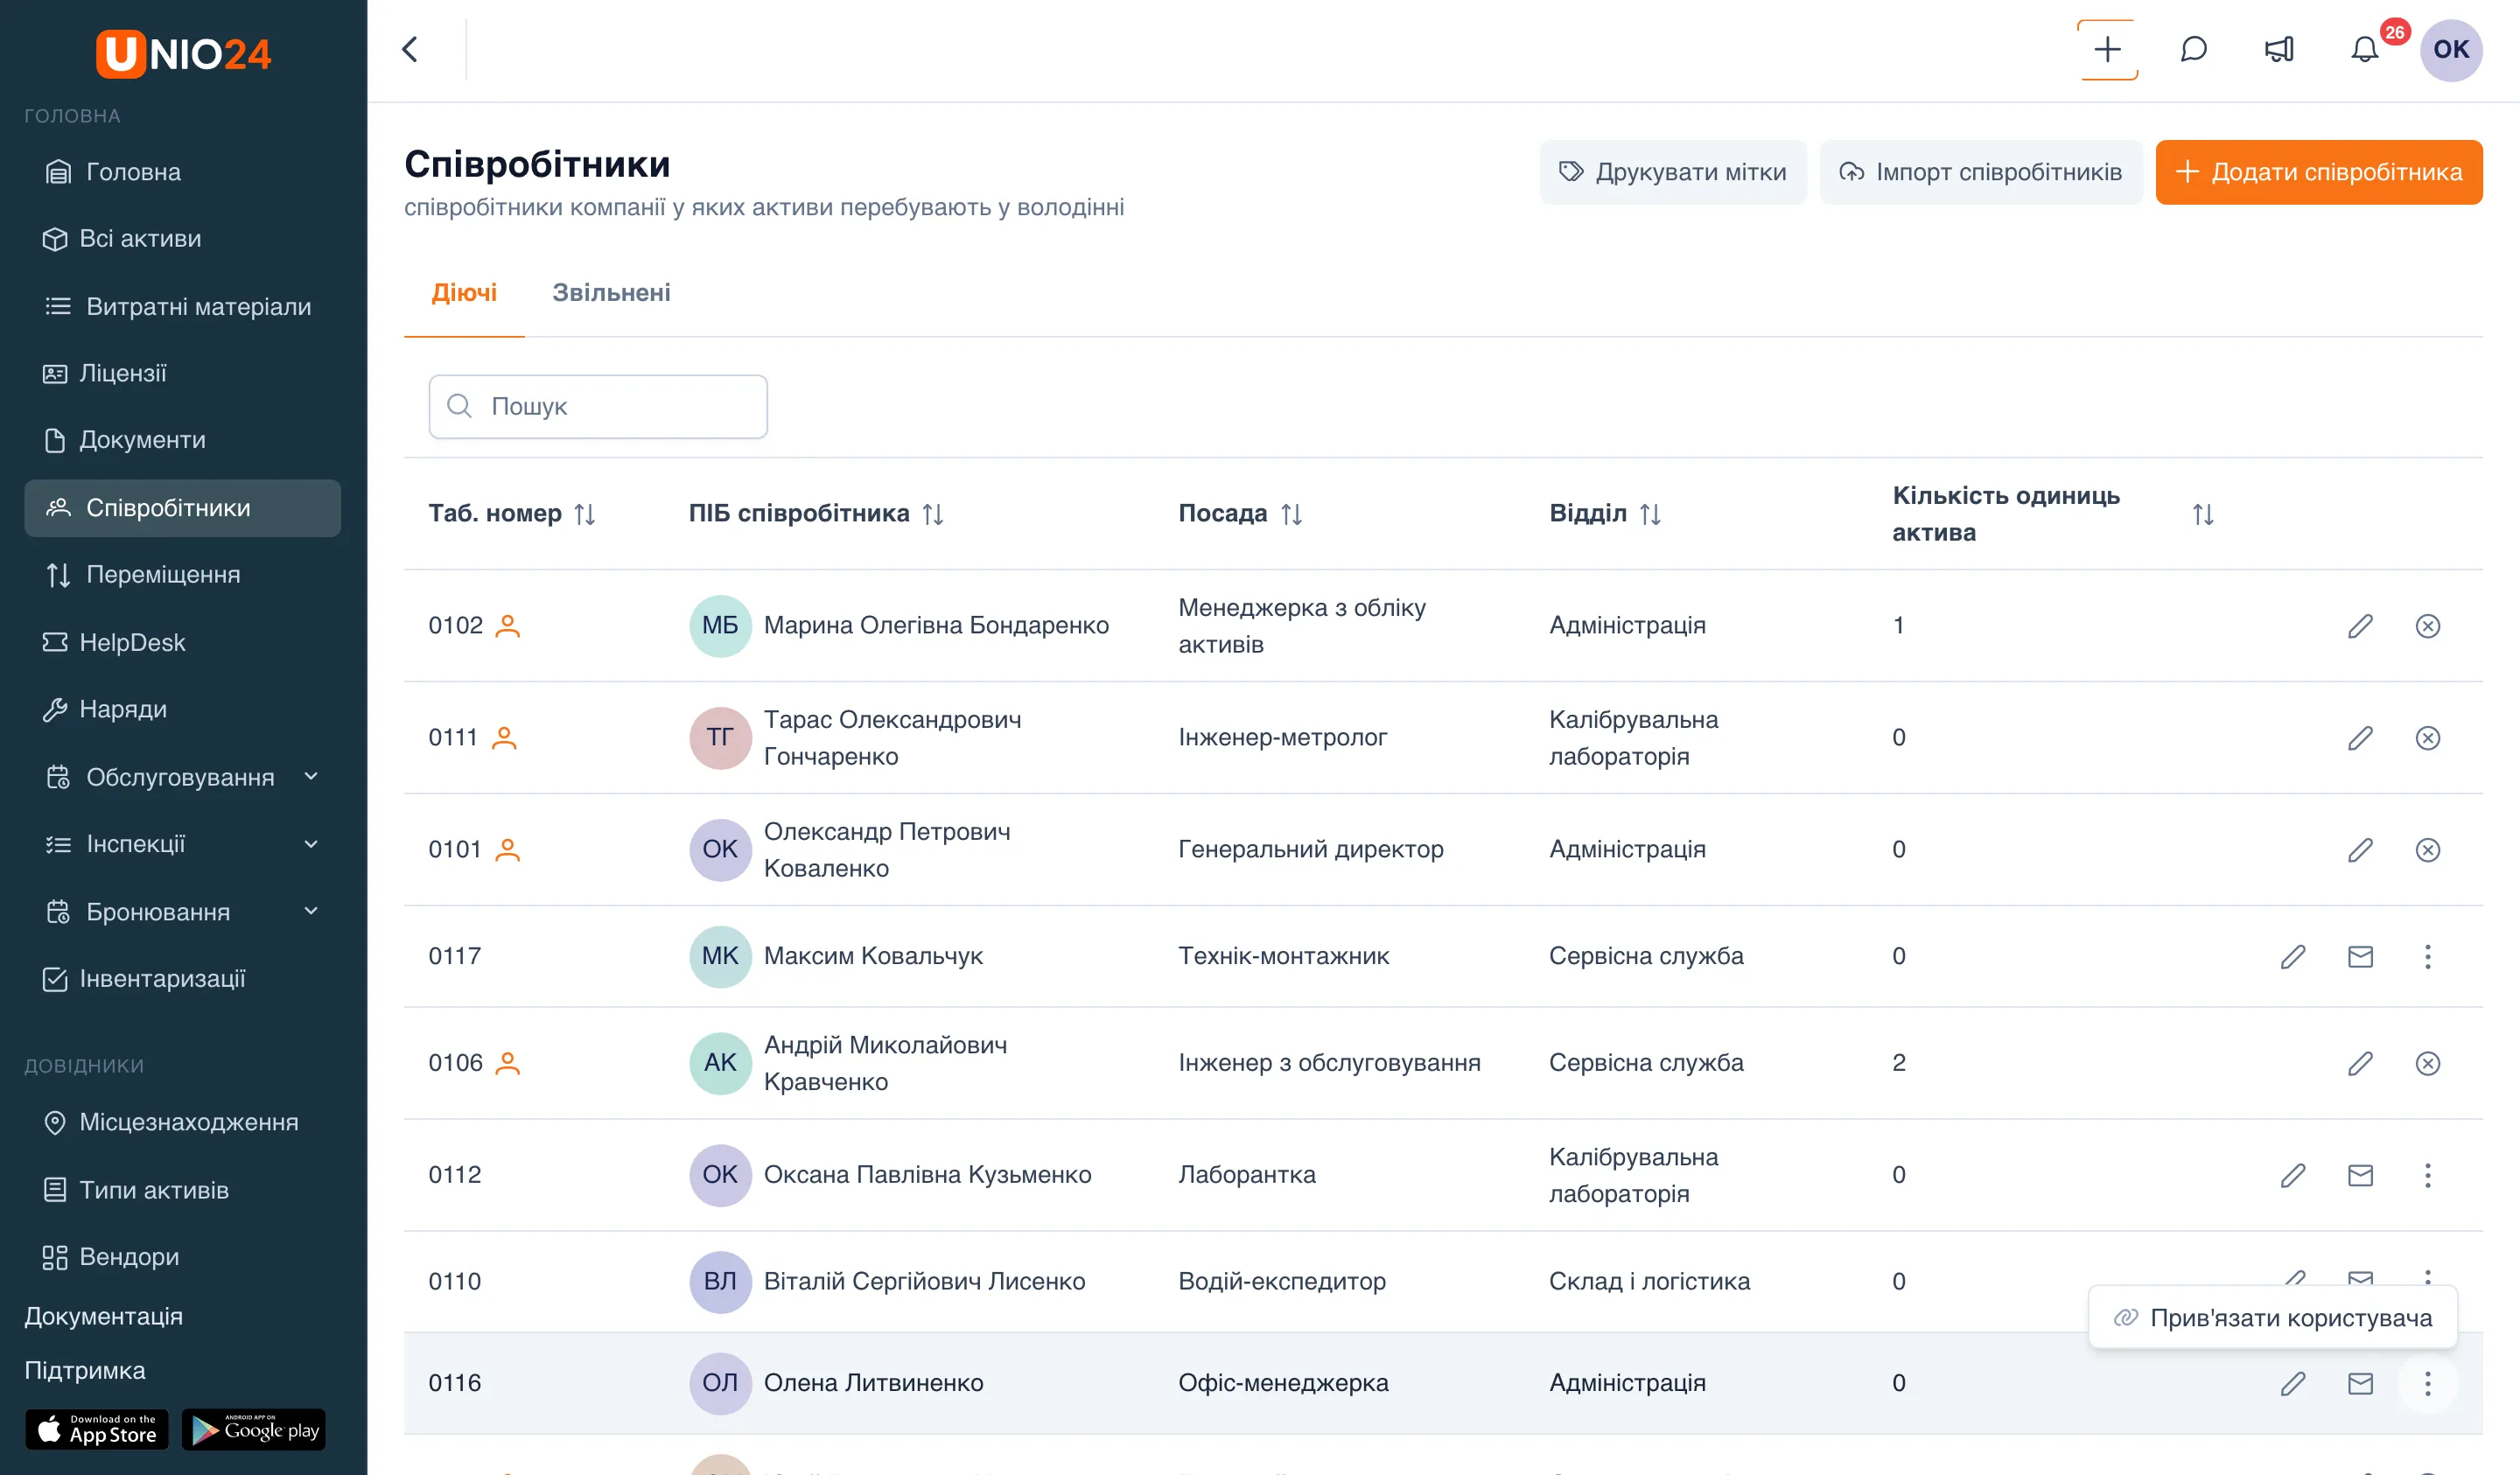Screen dimensions: 2520x1475
Task: Click the Пошук search field
Action: tap(598, 406)
